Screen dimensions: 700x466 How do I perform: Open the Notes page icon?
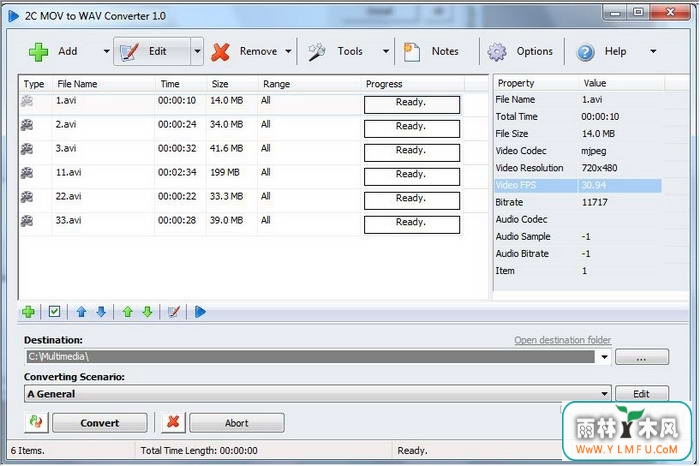[x=412, y=52]
